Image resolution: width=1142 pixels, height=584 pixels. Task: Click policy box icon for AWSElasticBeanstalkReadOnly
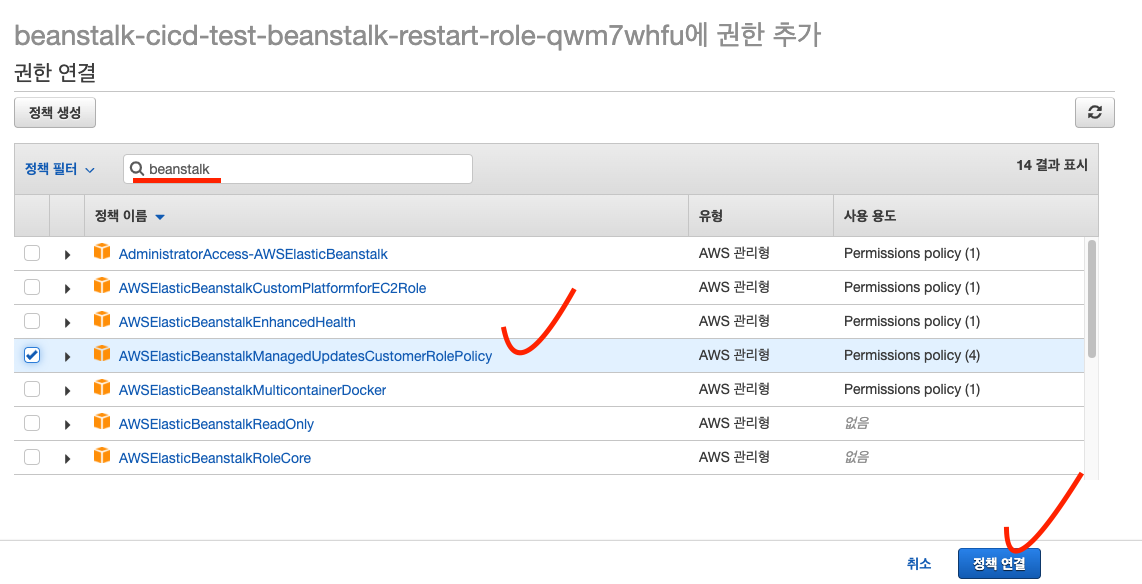click(102, 422)
